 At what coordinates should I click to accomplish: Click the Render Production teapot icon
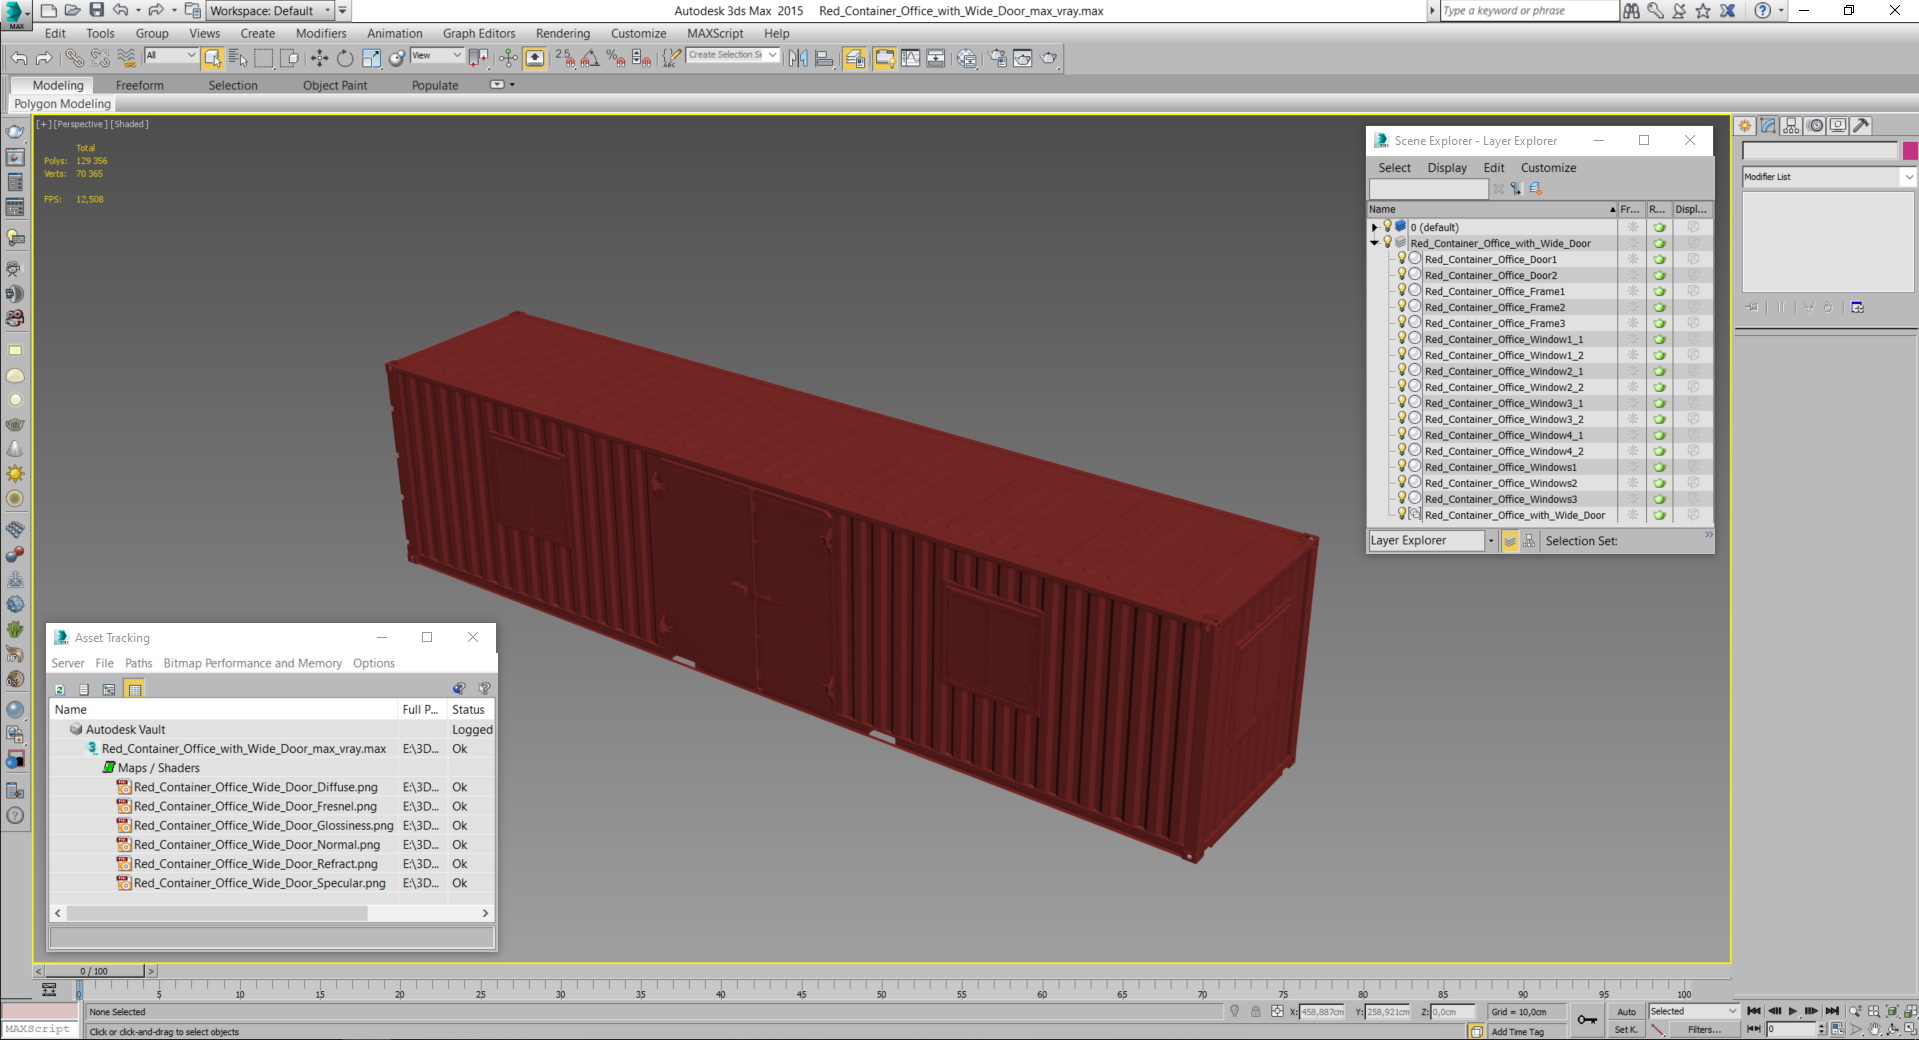pos(1048,58)
